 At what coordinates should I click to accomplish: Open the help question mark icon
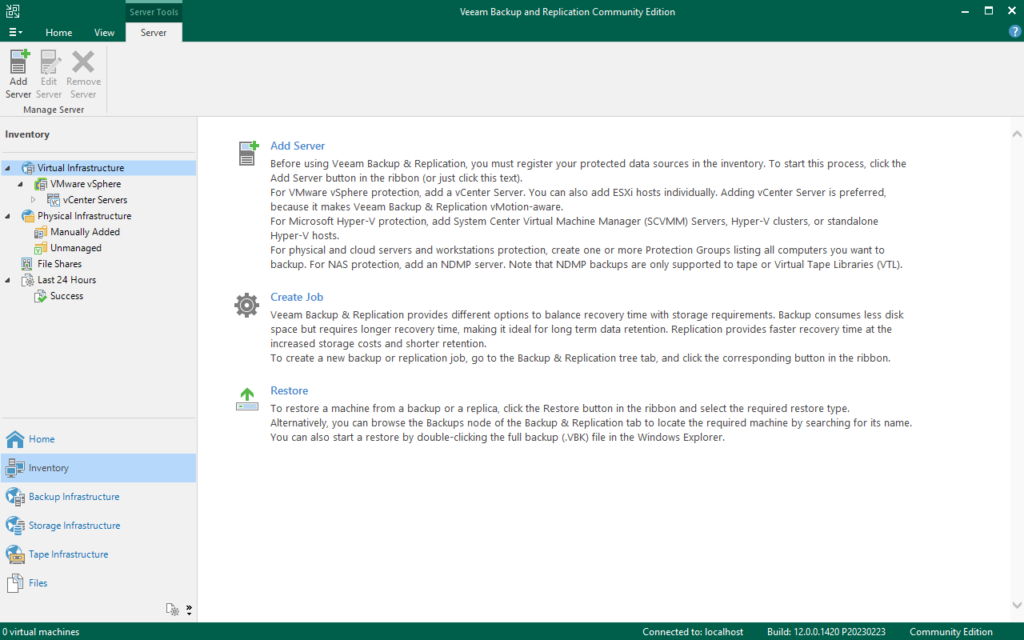tap(1014, 31)
